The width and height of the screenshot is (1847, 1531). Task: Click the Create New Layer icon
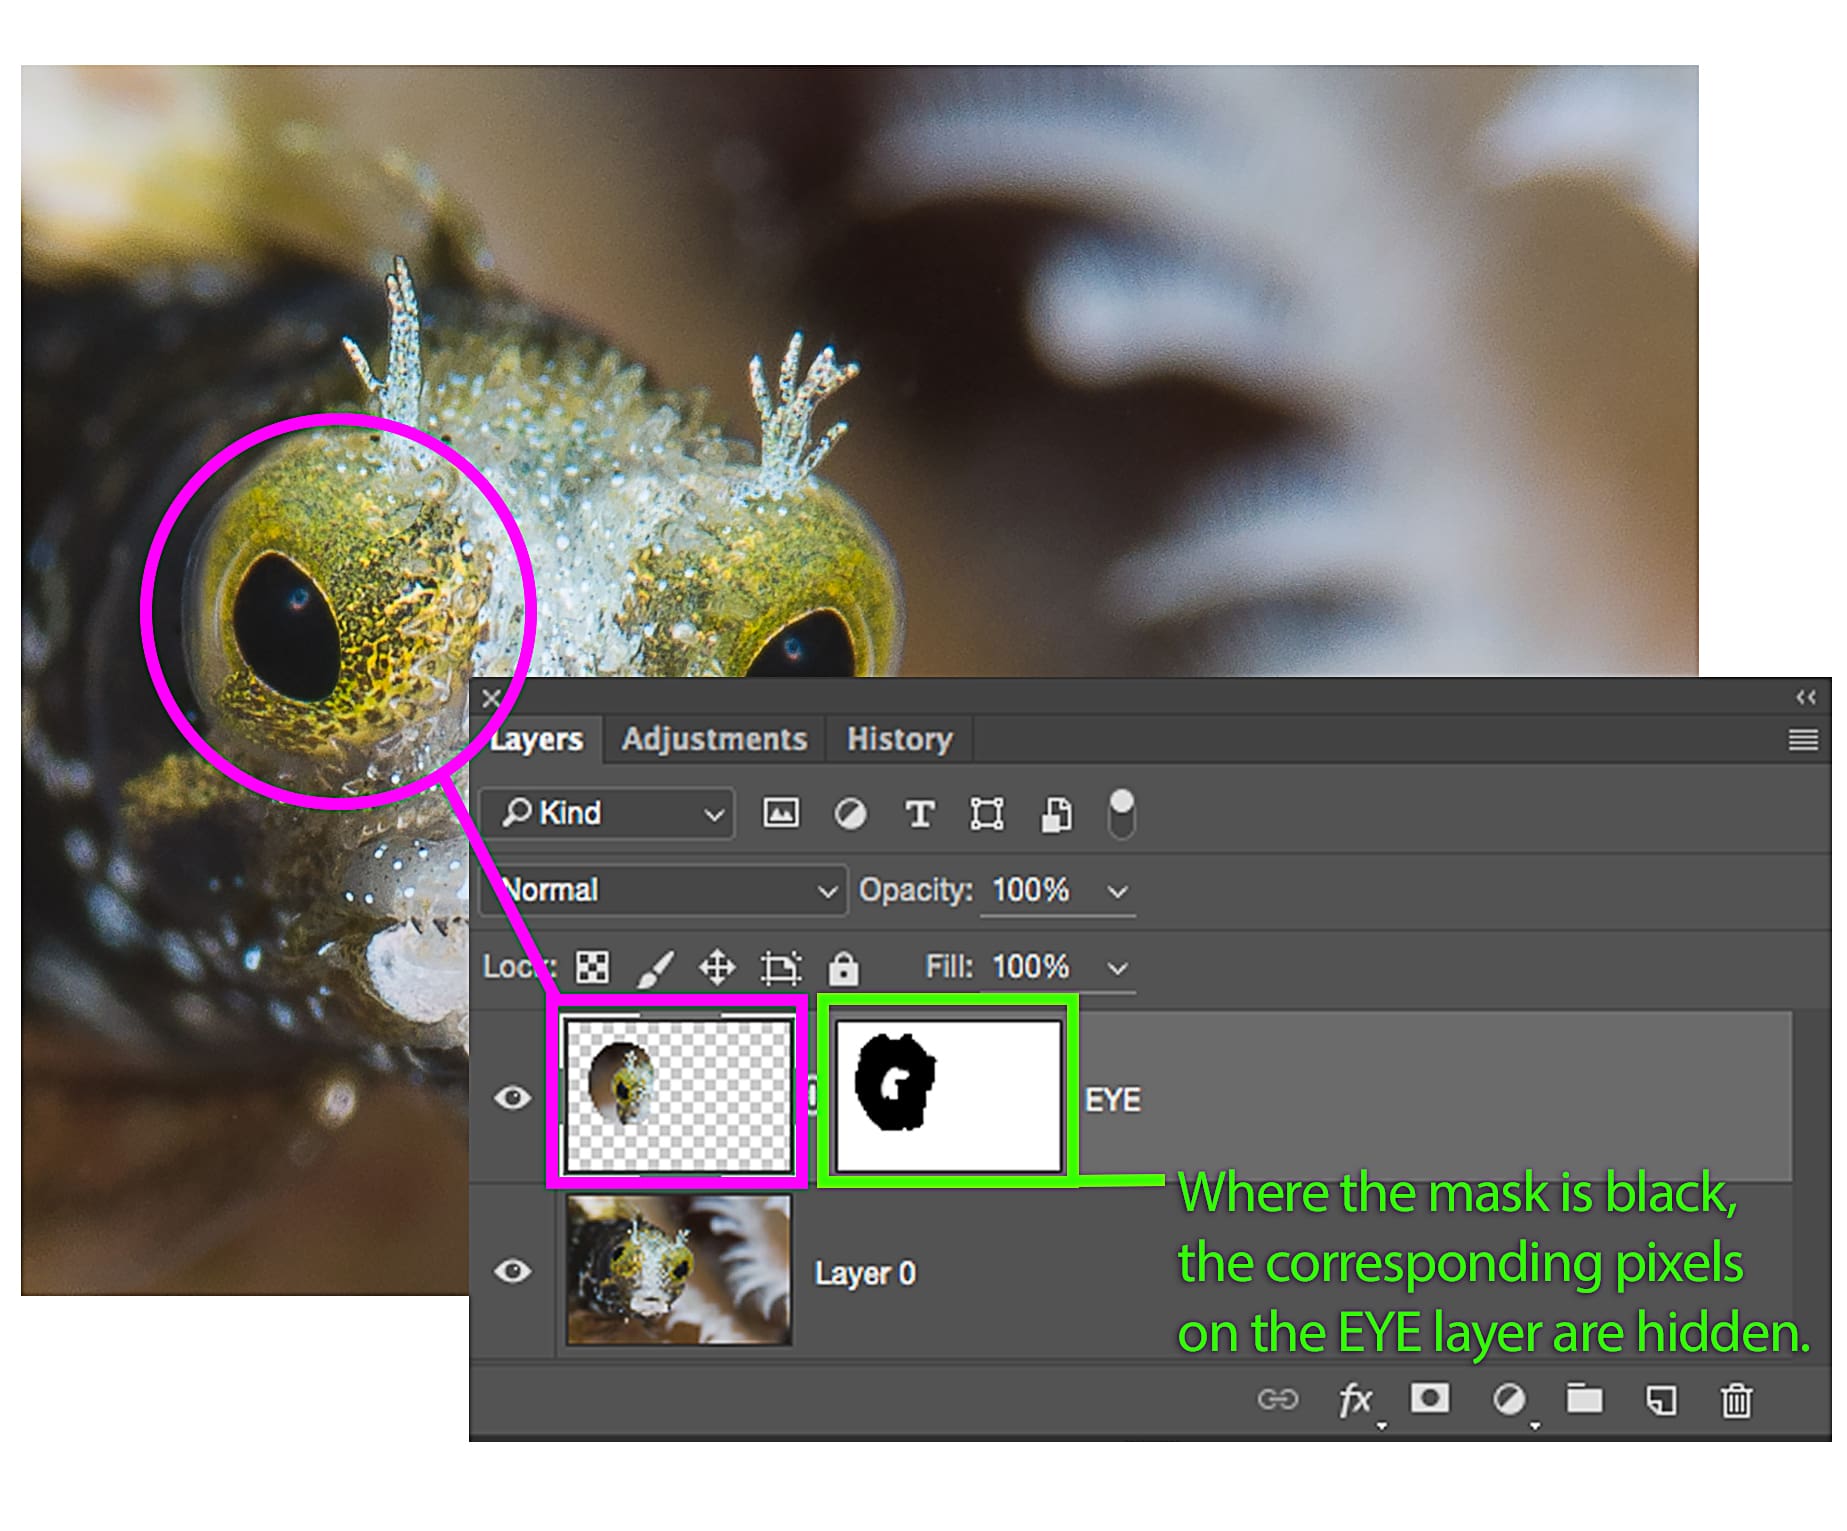[1661, 1400]
